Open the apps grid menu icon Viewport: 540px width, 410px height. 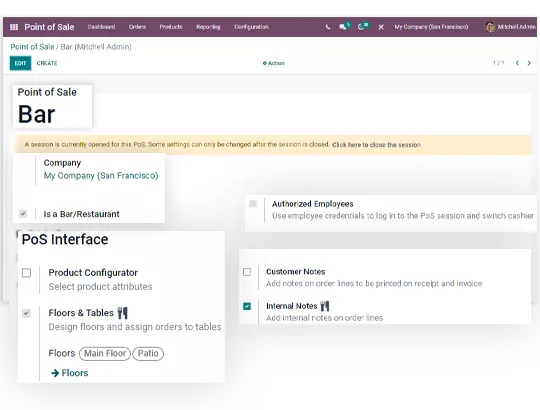click(x=14, y=27)
